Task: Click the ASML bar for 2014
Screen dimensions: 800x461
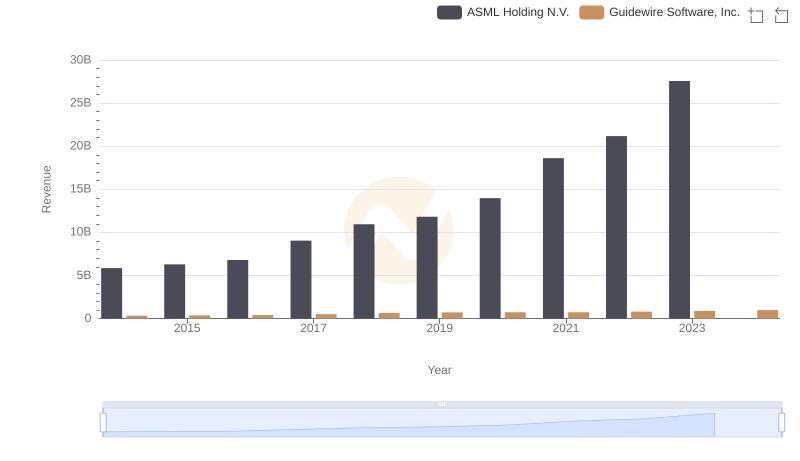Action: (x=111, y=293)
